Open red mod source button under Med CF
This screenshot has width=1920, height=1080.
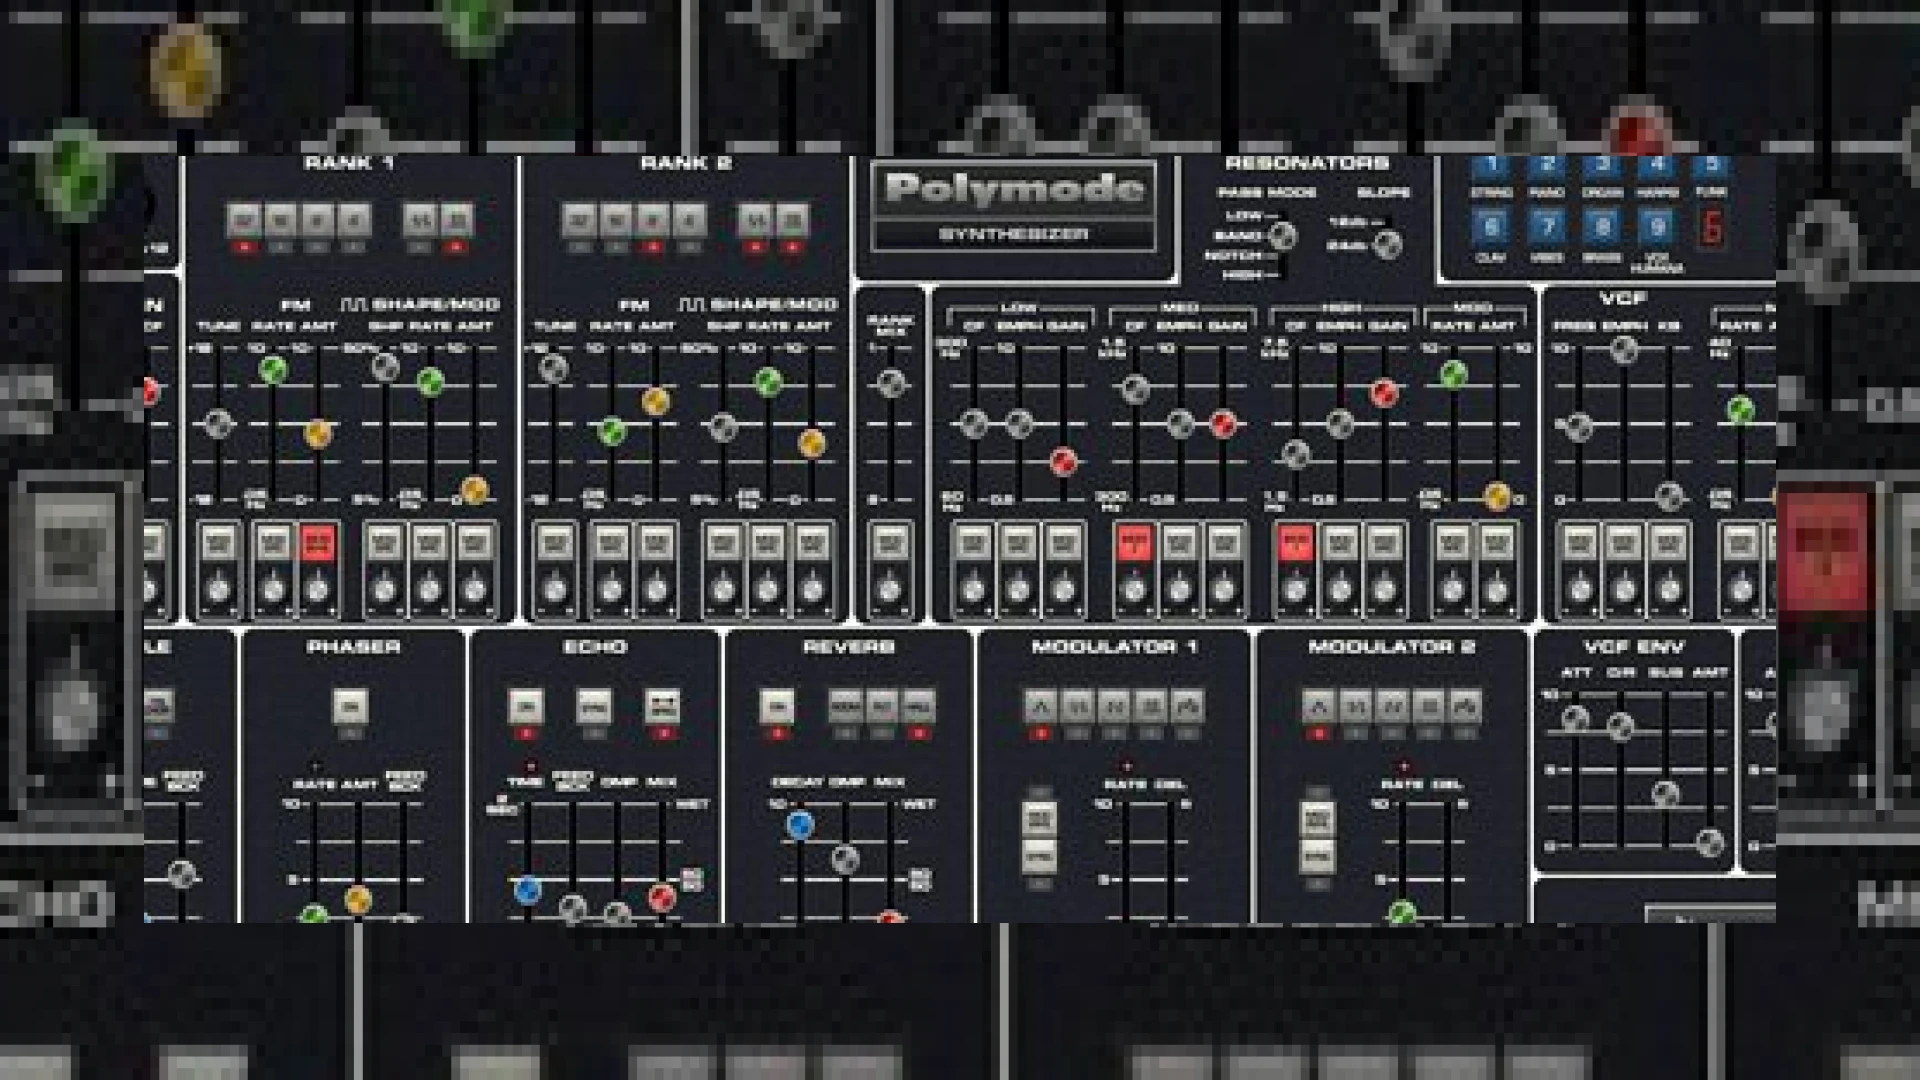click(x=1134, y=544)
